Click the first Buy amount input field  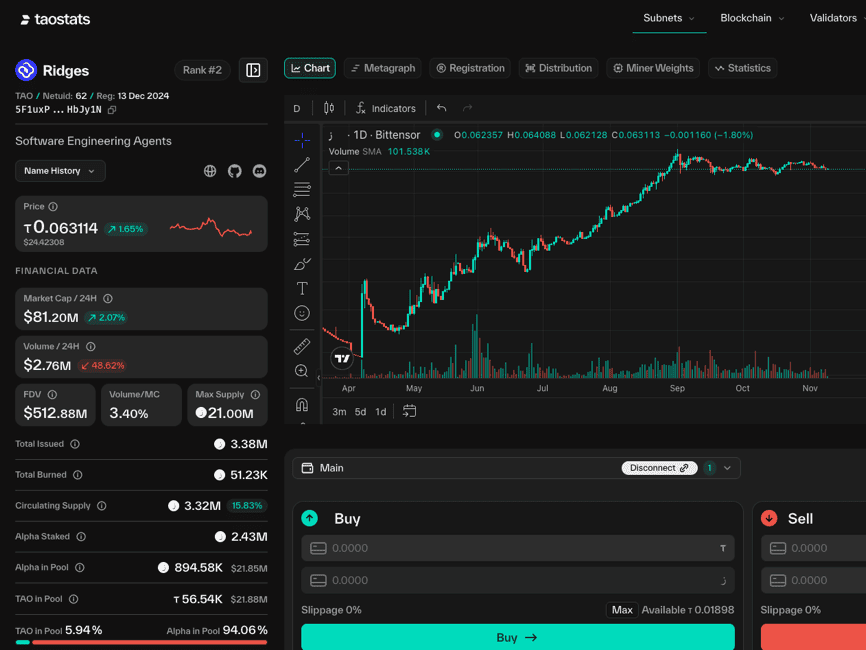517,548
